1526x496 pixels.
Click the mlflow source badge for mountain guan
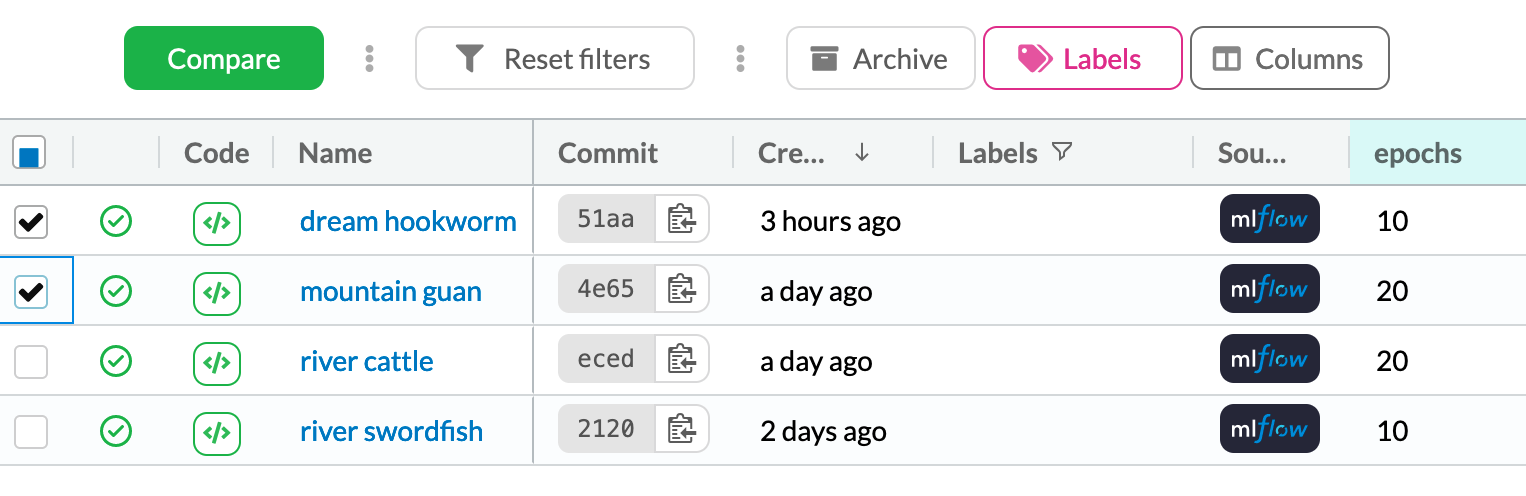1269,290
